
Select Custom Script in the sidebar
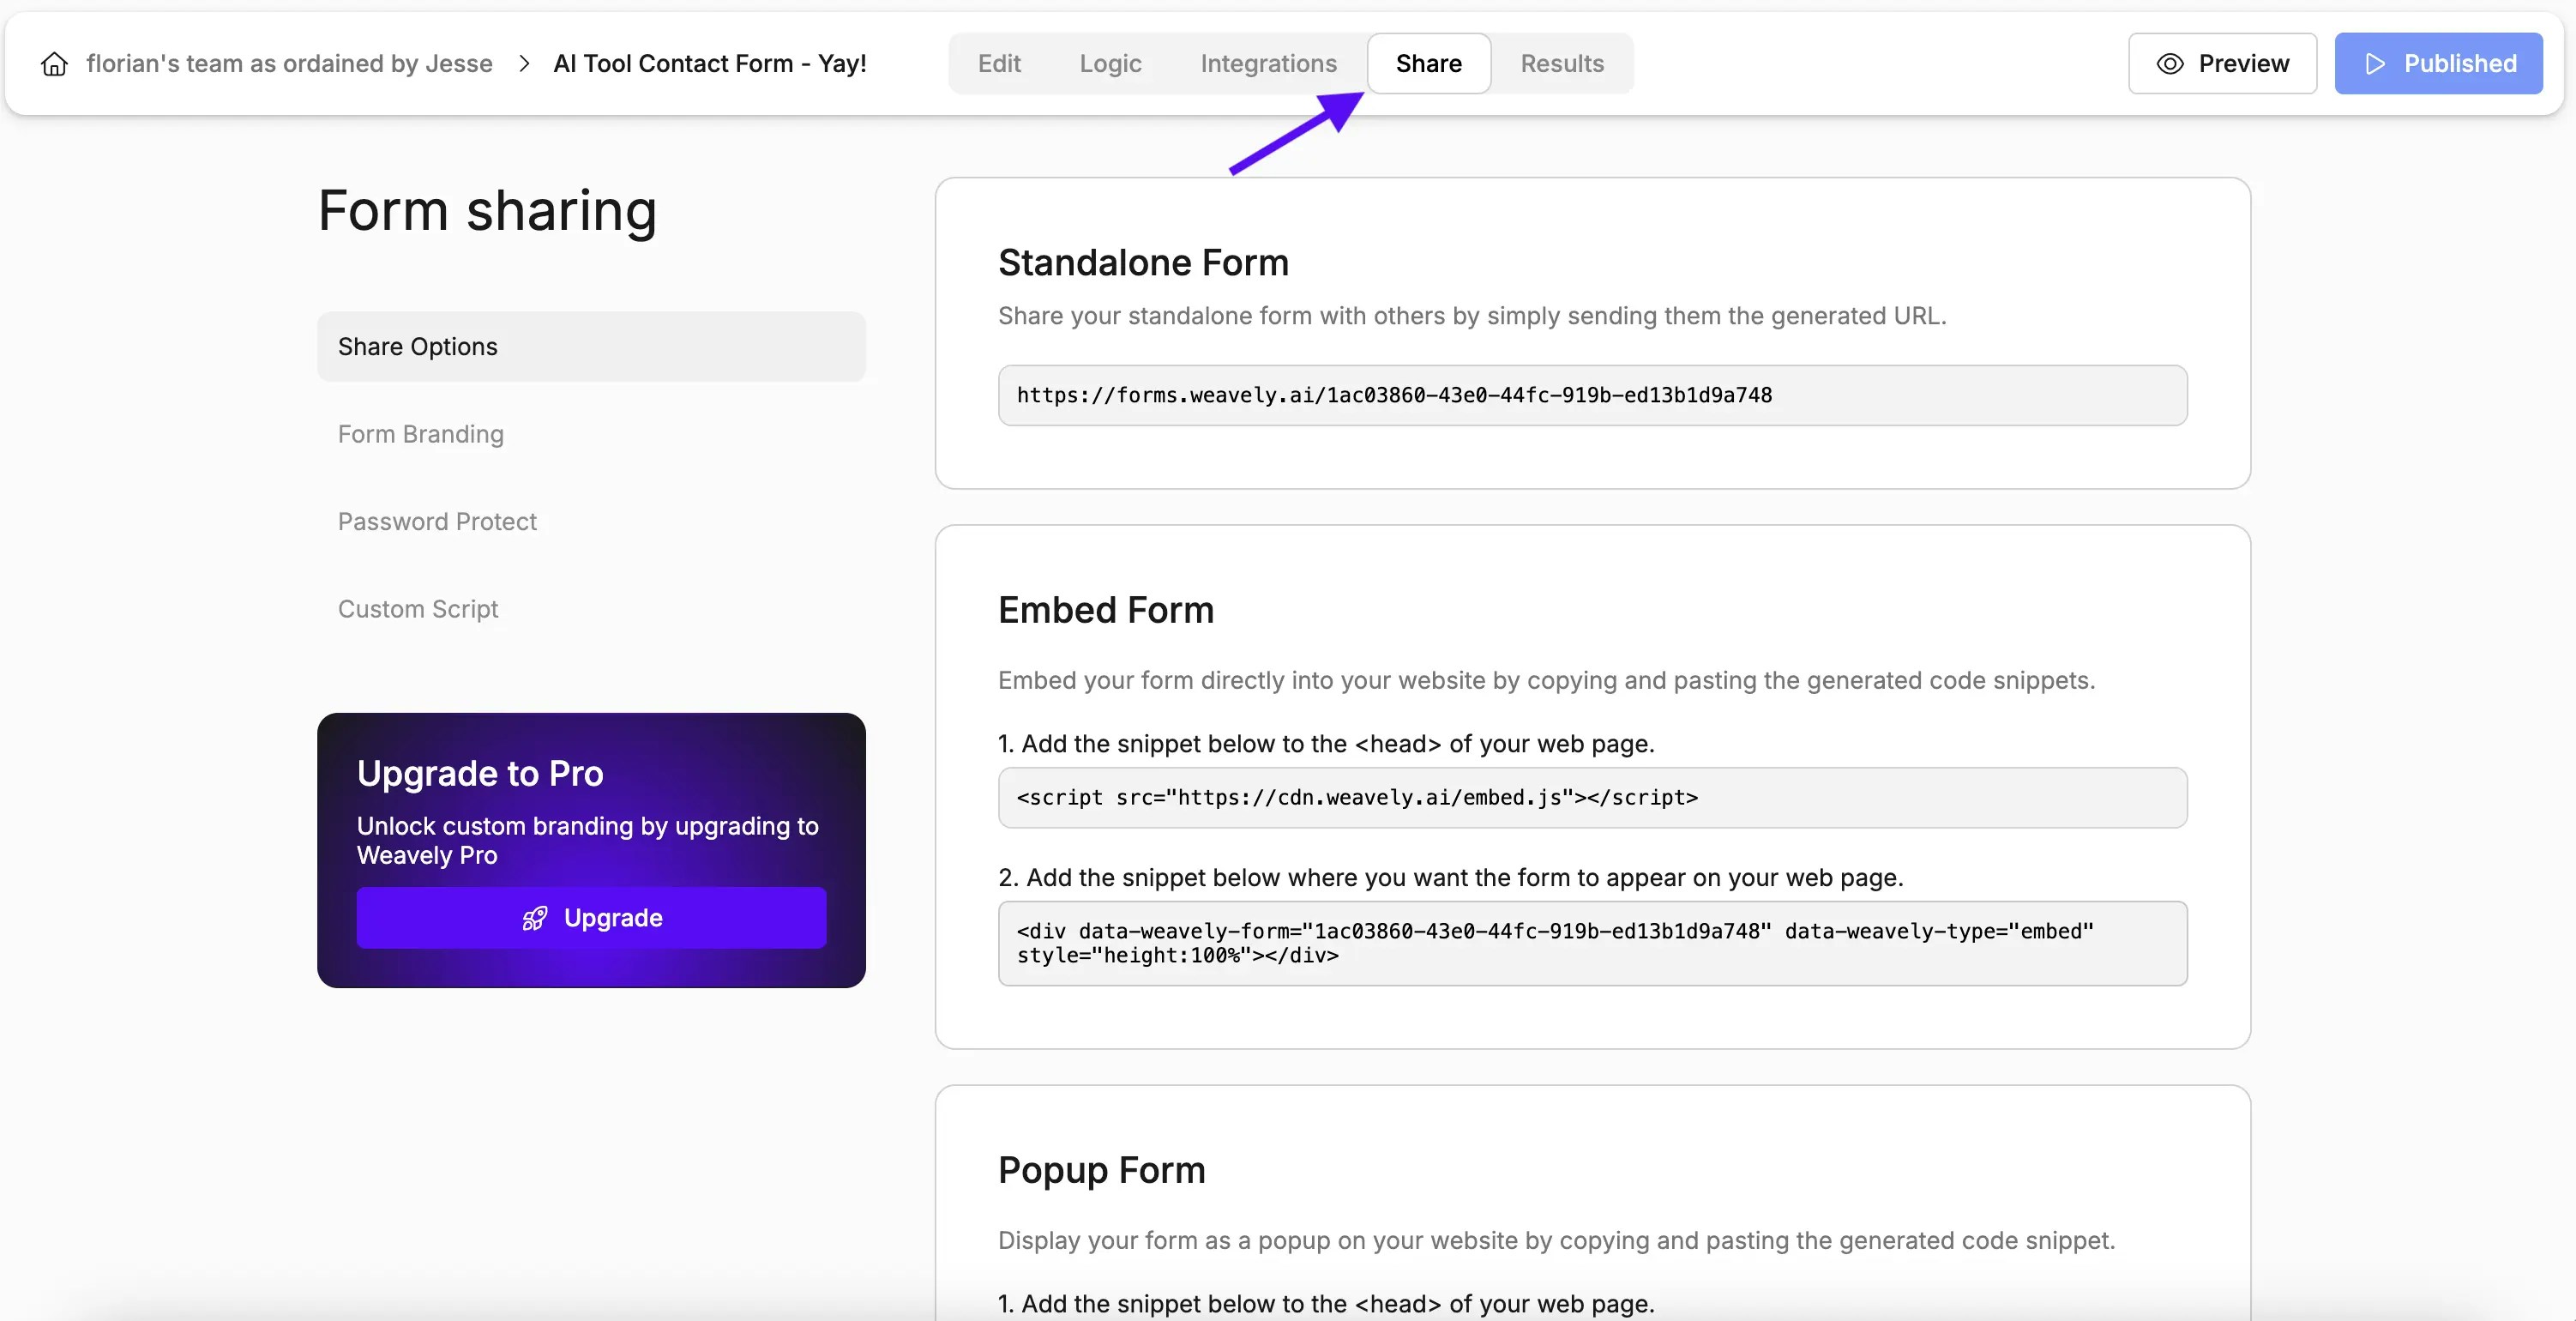(x=418, y=608)
